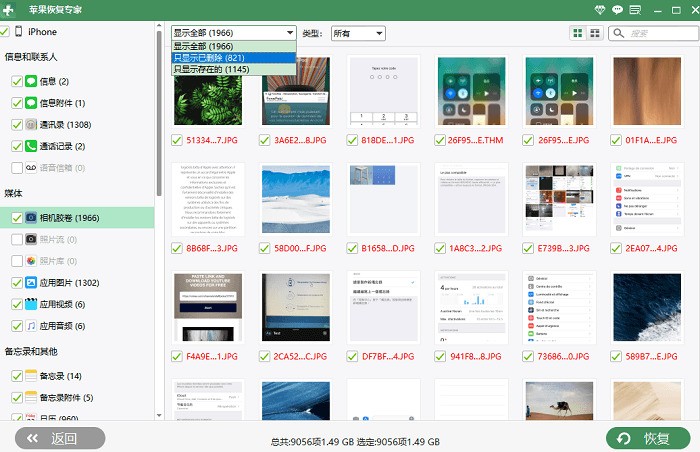Uncheck the 通讯录 (1308) checkbox

point(17,125)
